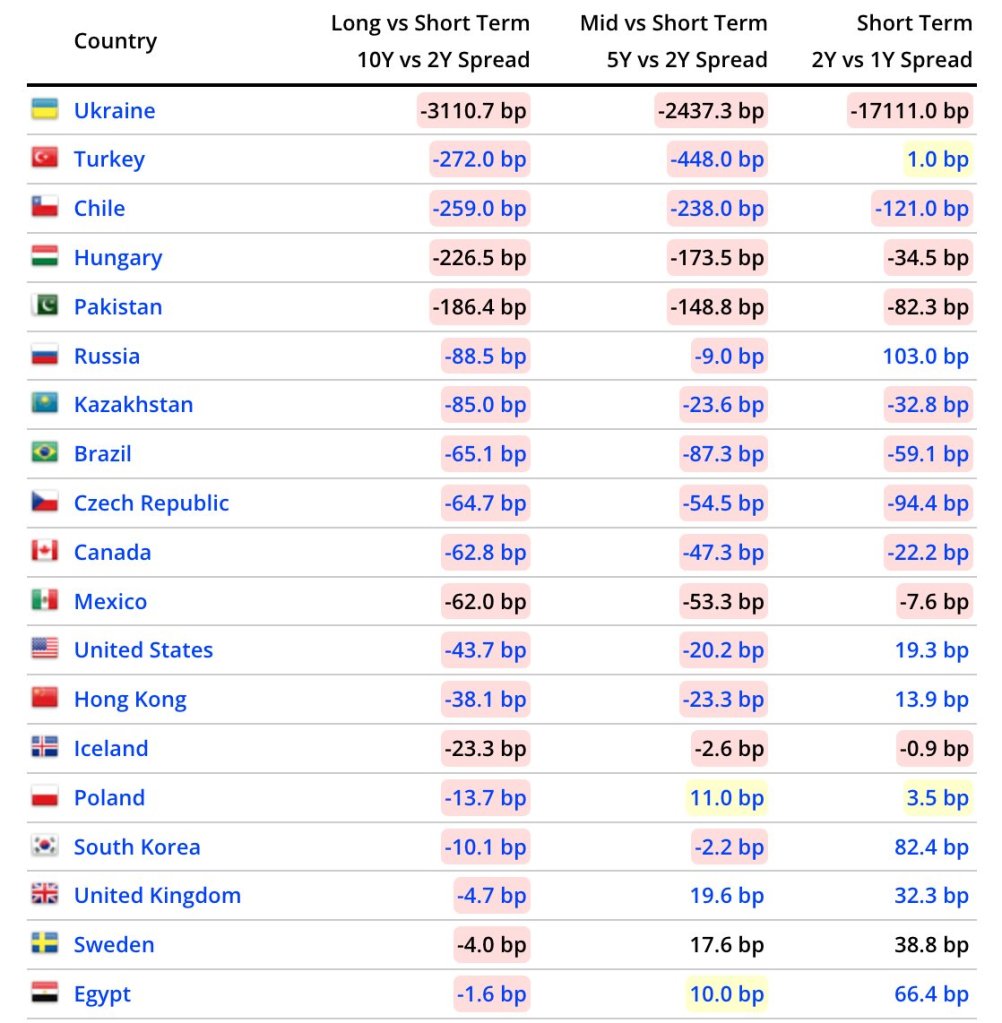1002x1023 pixels.
Task: Click the Egypt flag icon
Action: tap(44, 993)
